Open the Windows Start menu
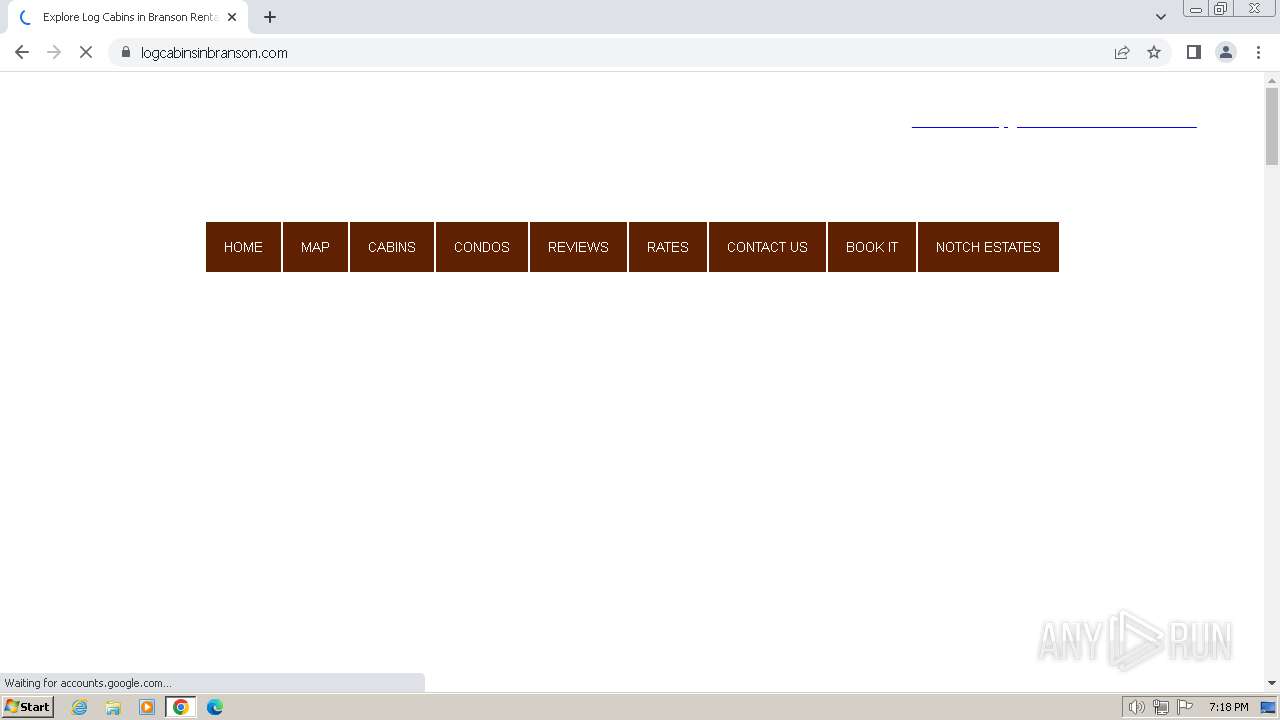 [x=28, y=707]
